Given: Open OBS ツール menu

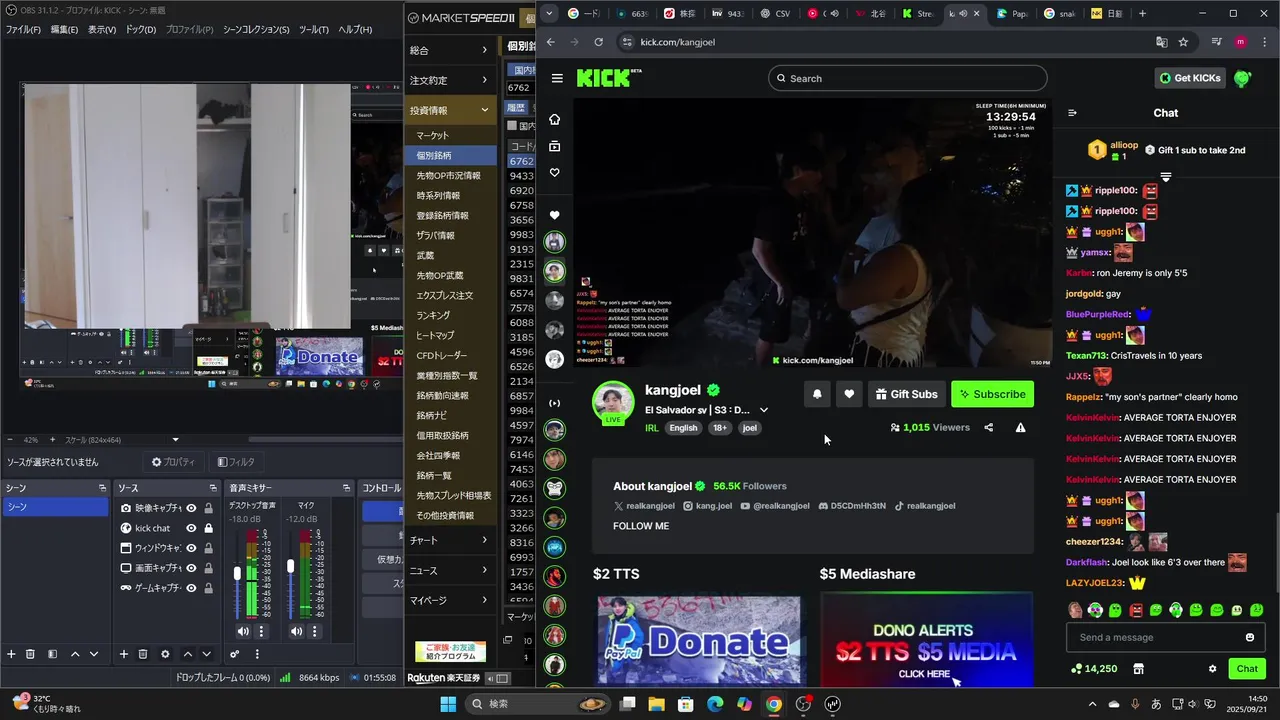Looking at the screenshot, I should coord(314,29).
